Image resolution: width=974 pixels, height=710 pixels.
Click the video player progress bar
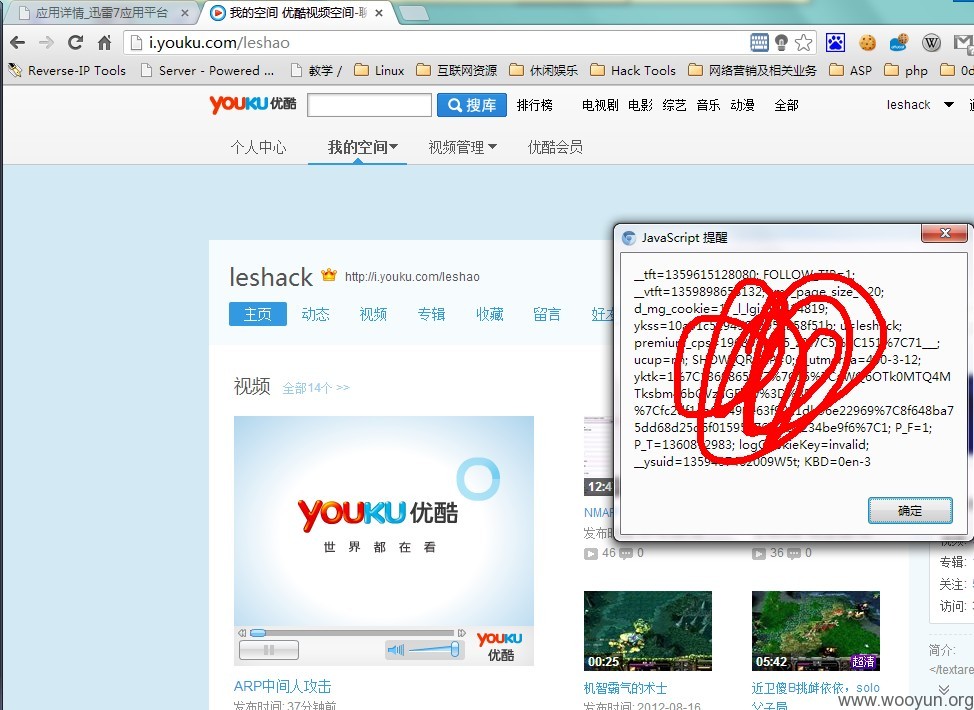point(353,632)
